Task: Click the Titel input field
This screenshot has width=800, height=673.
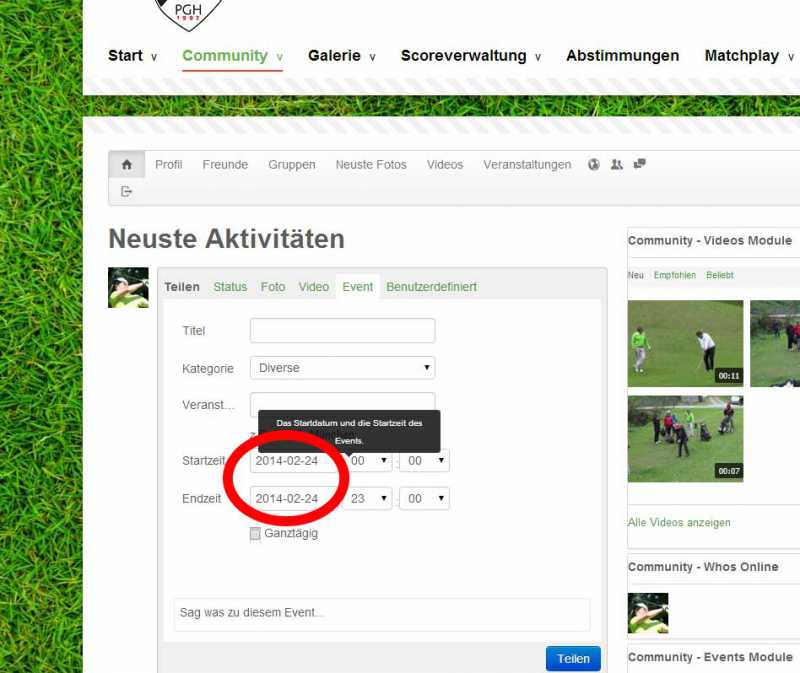Action: [342, 331]
